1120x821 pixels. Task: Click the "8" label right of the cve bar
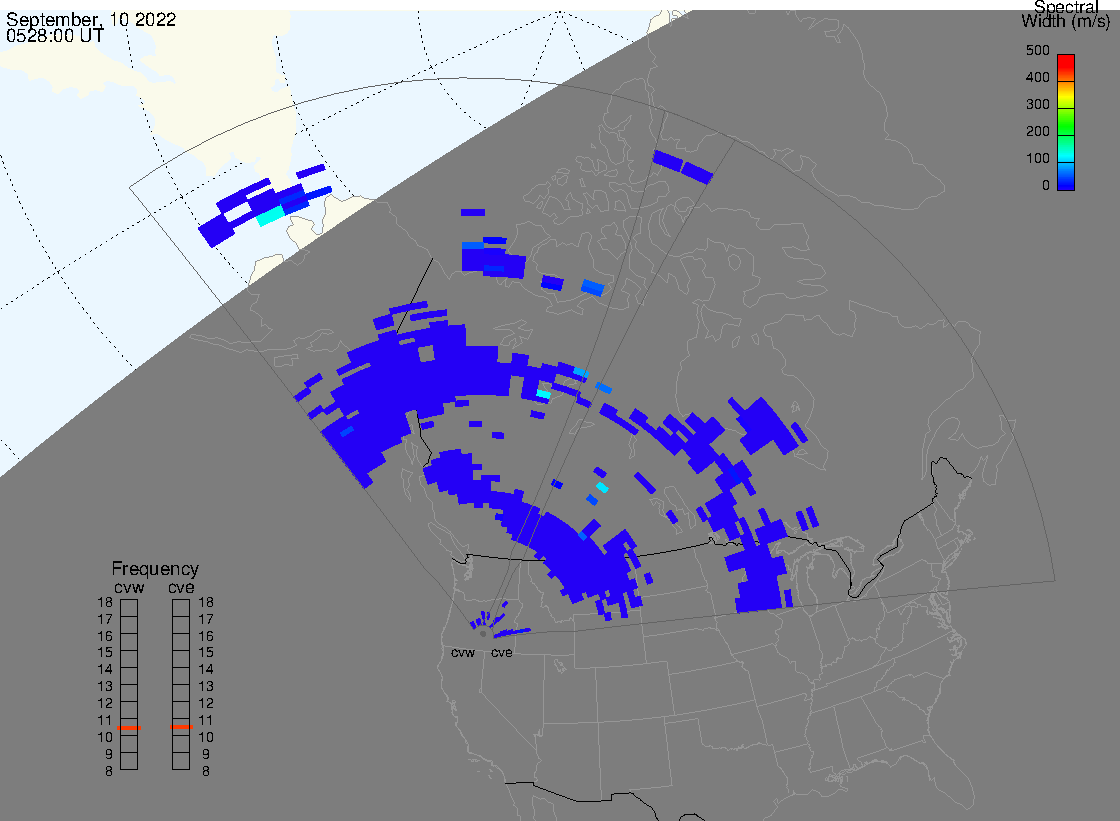click(x=206, y=771)
